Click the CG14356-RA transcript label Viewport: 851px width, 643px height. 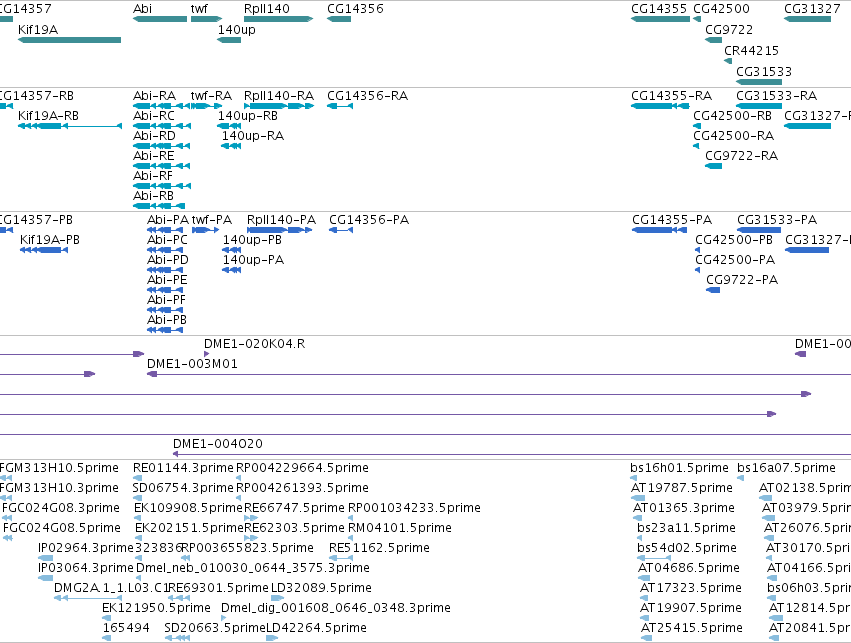tap(367, 96)
